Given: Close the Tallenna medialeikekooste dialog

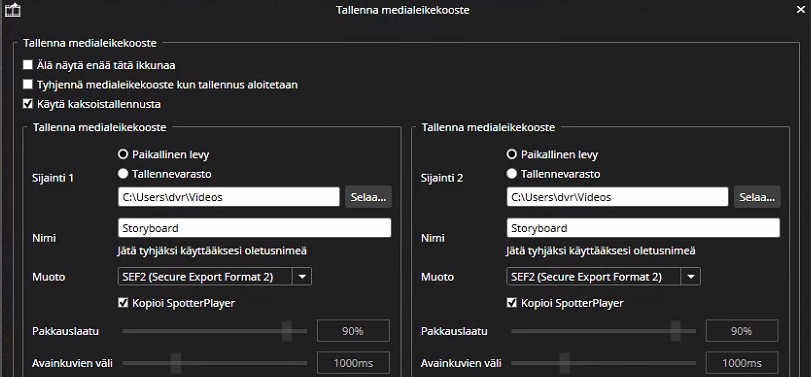Looking at the screenshot, I should click(800, 10).
